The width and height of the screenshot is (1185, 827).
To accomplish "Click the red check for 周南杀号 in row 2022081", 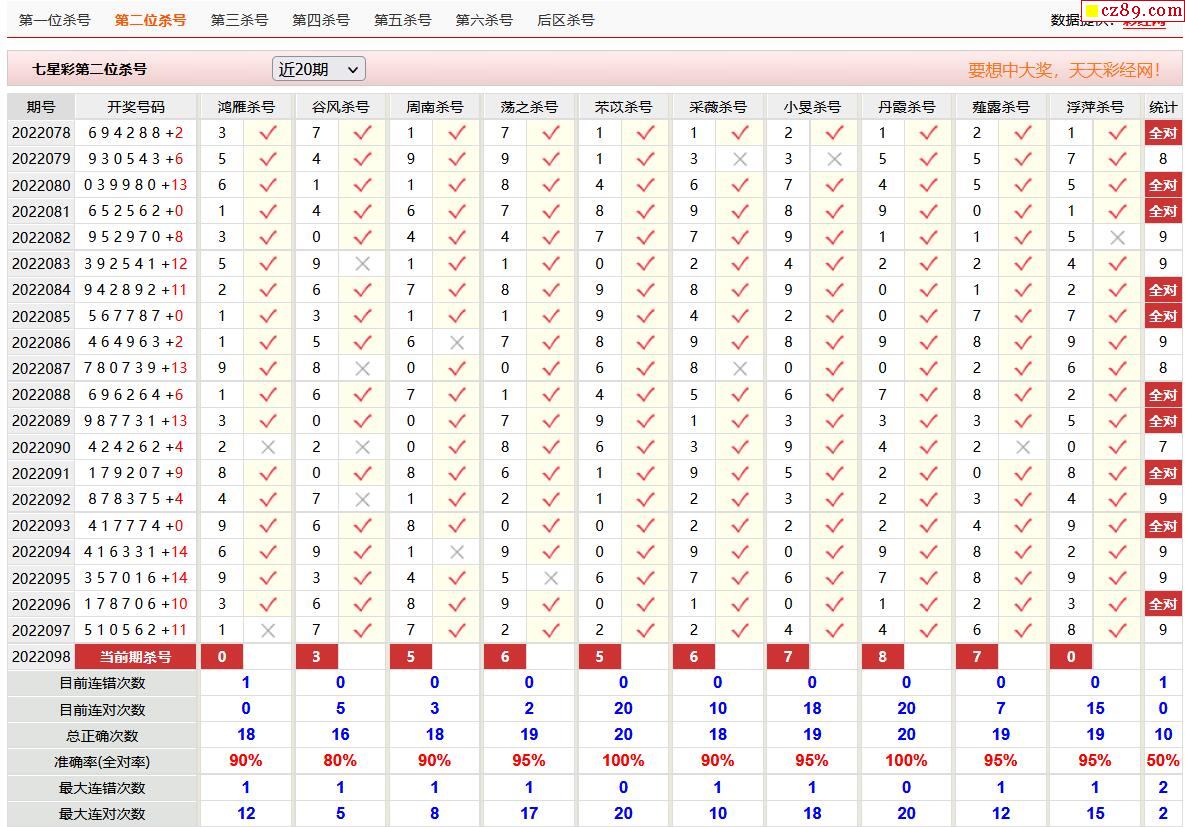I will pyautogui.click(x=456, y=211).
